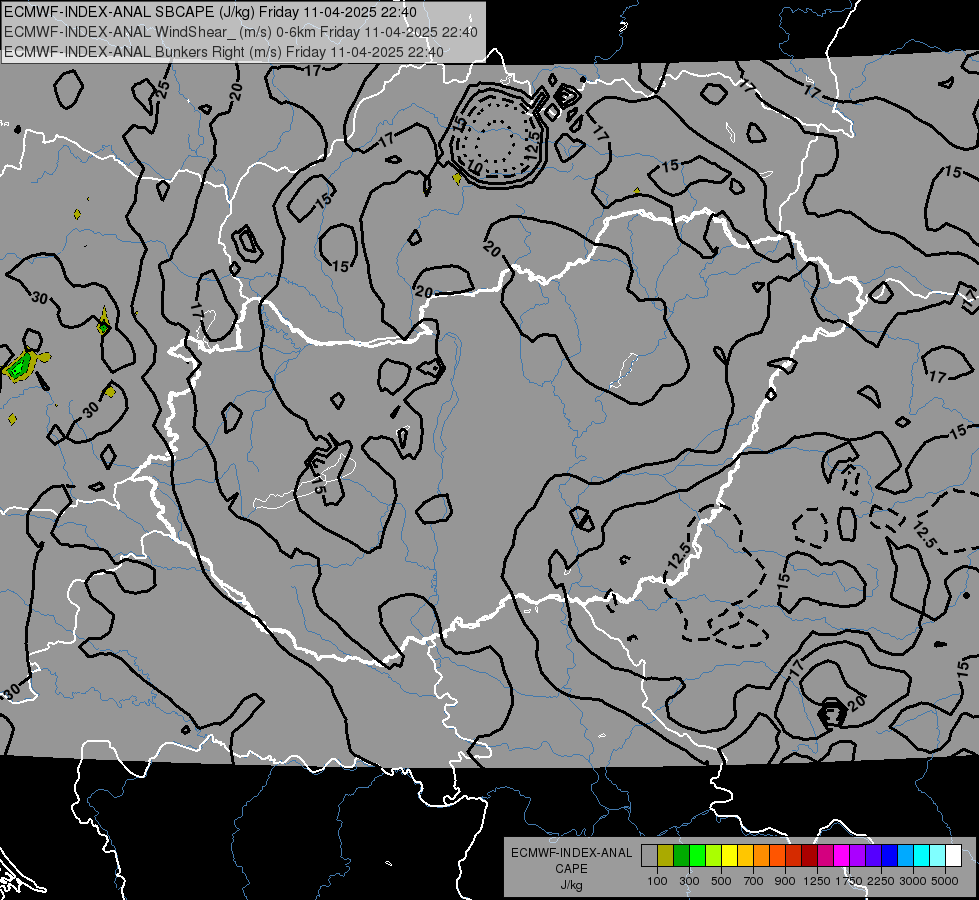The height and width of the screenshot is (900, 979).
Task: Click the WindShear 0-6km header line
Action: tap(241, 32)
